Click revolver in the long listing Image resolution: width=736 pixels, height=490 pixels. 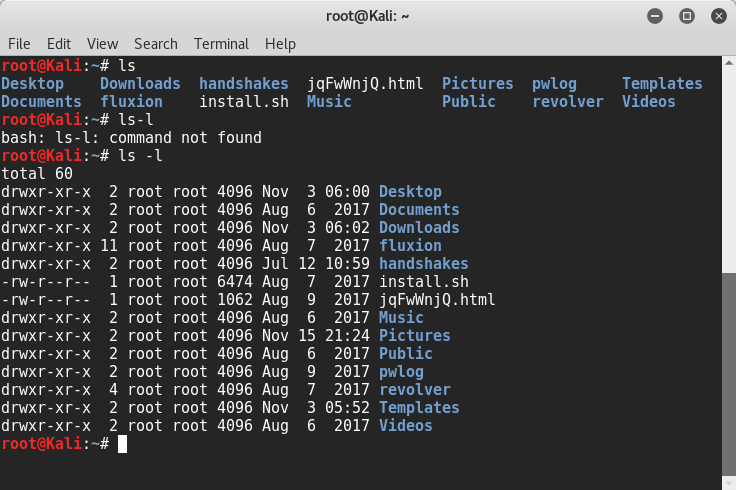pos(414,390)
